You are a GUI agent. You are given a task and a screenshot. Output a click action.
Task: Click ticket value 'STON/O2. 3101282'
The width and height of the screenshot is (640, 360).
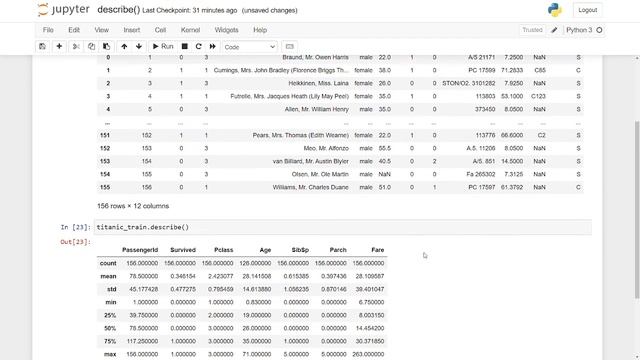[469, 83]
